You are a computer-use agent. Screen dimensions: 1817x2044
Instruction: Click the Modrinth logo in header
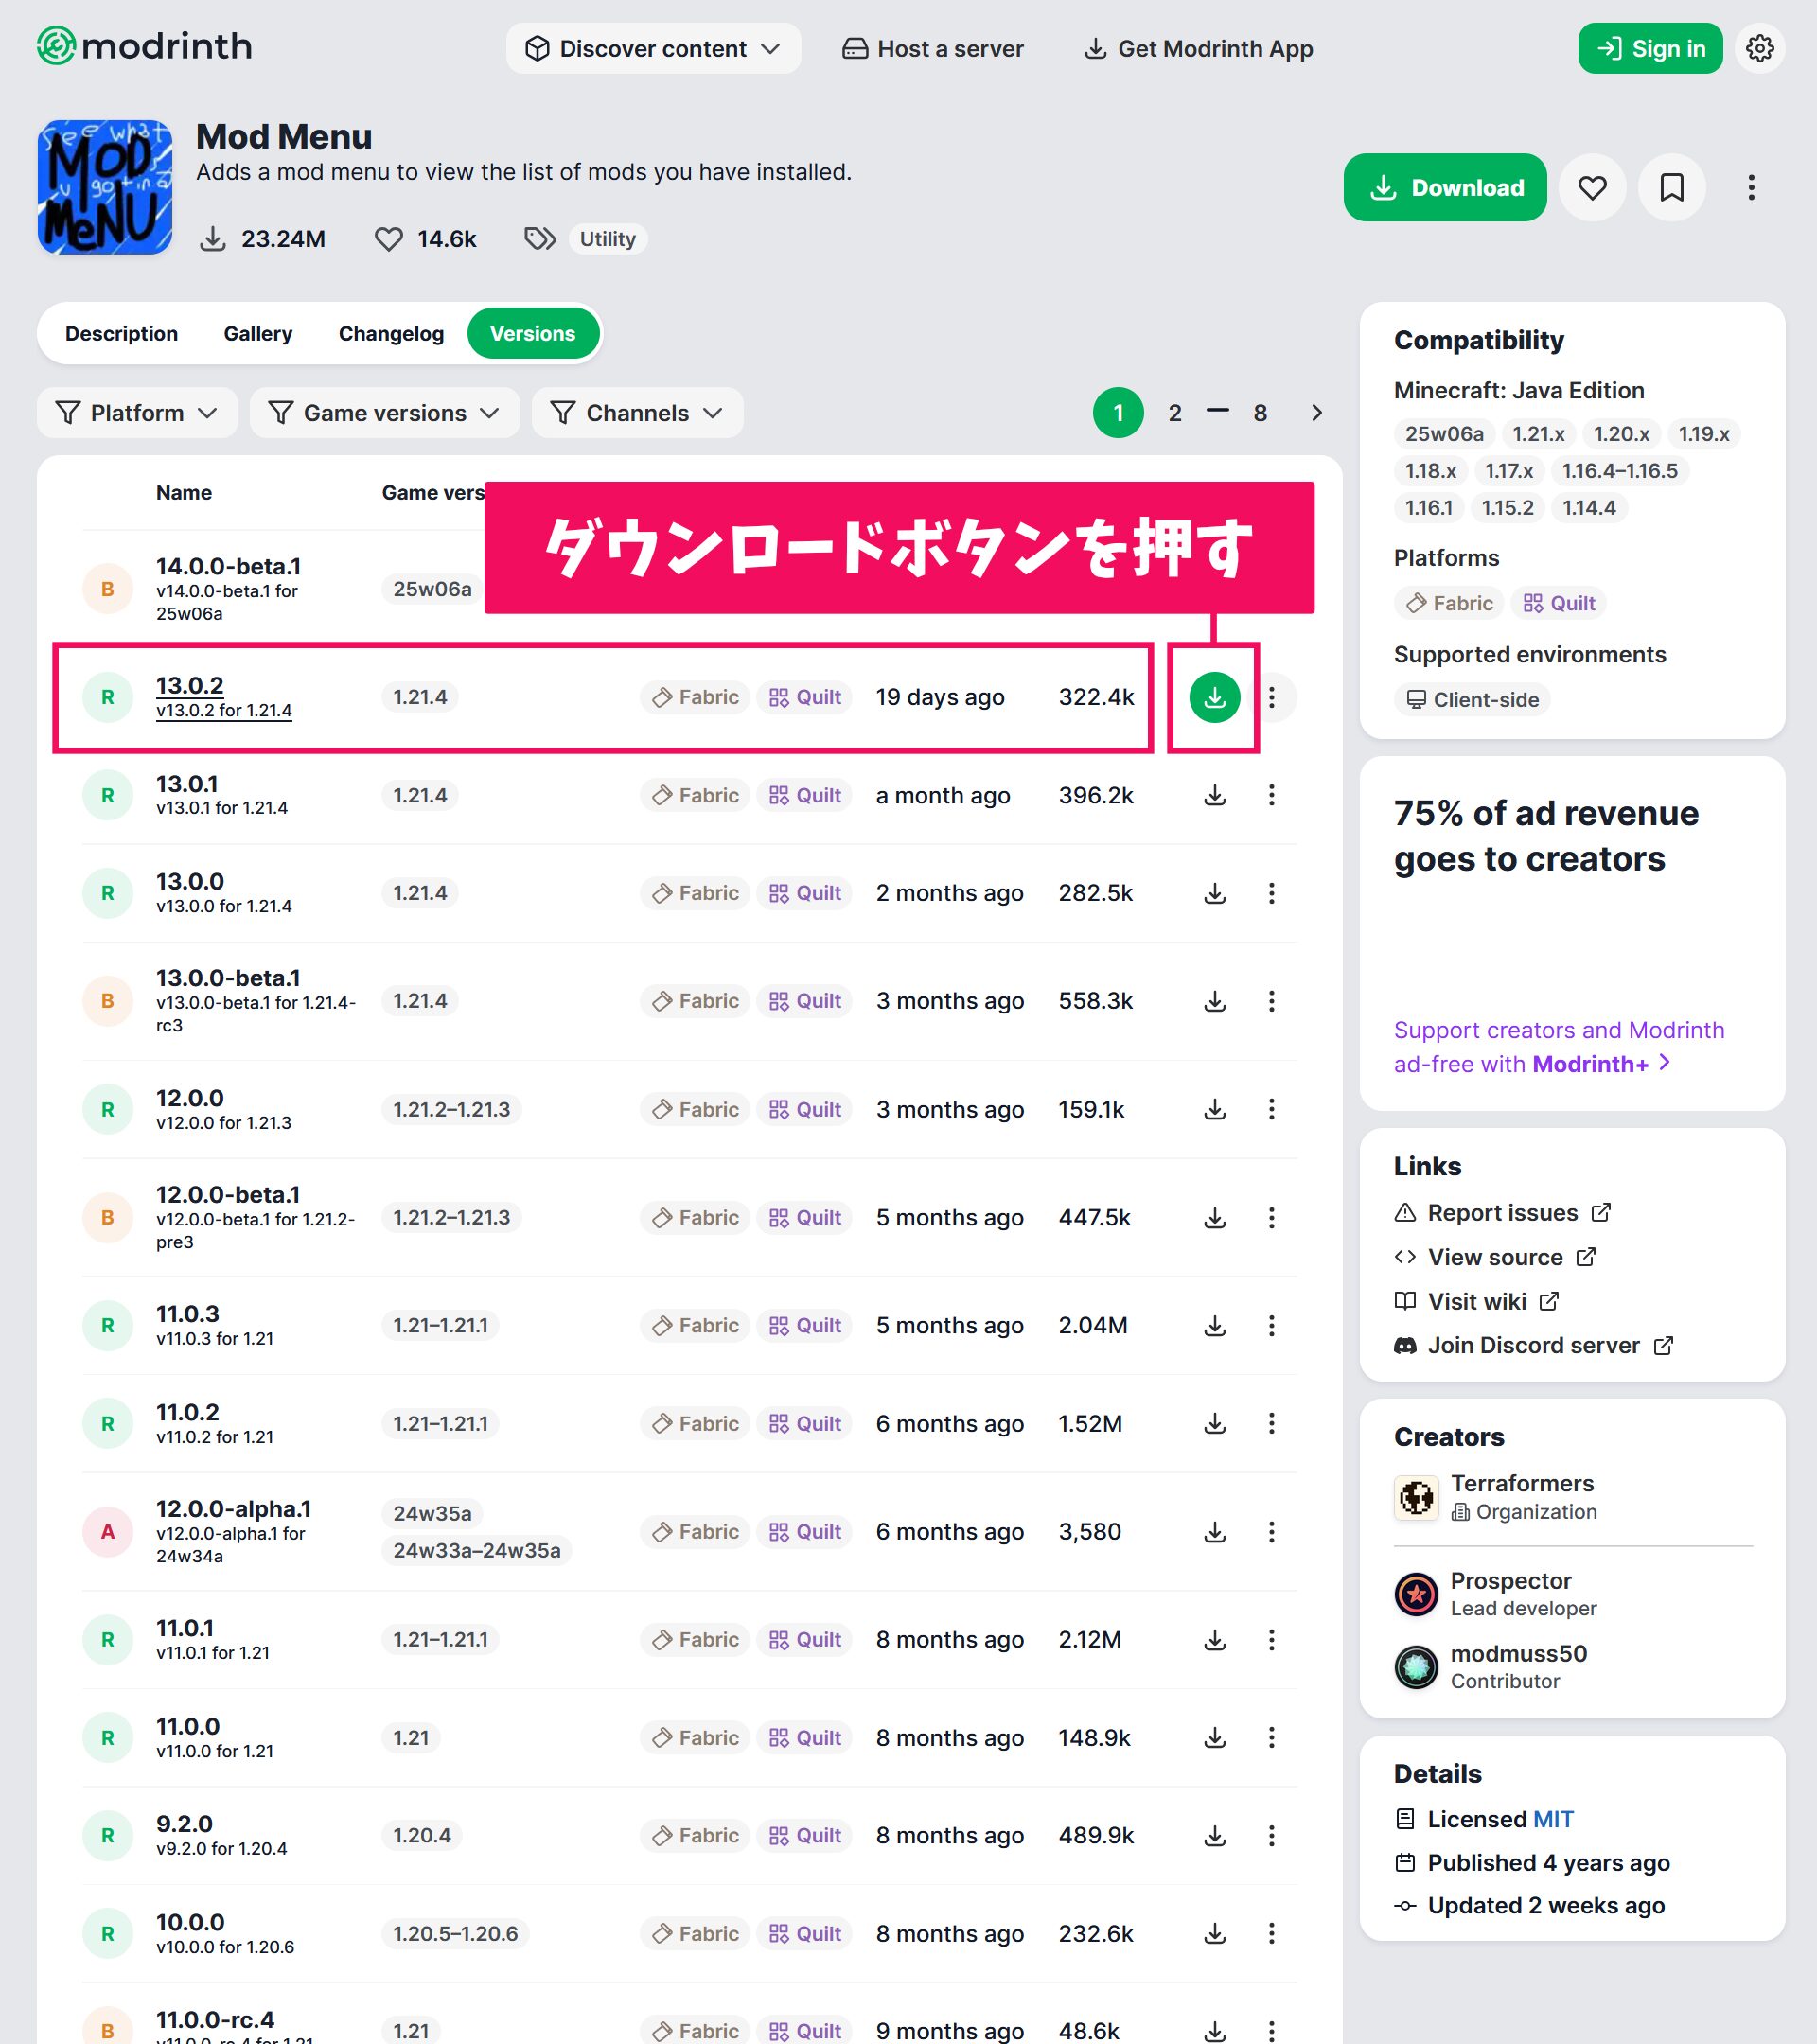145,46
